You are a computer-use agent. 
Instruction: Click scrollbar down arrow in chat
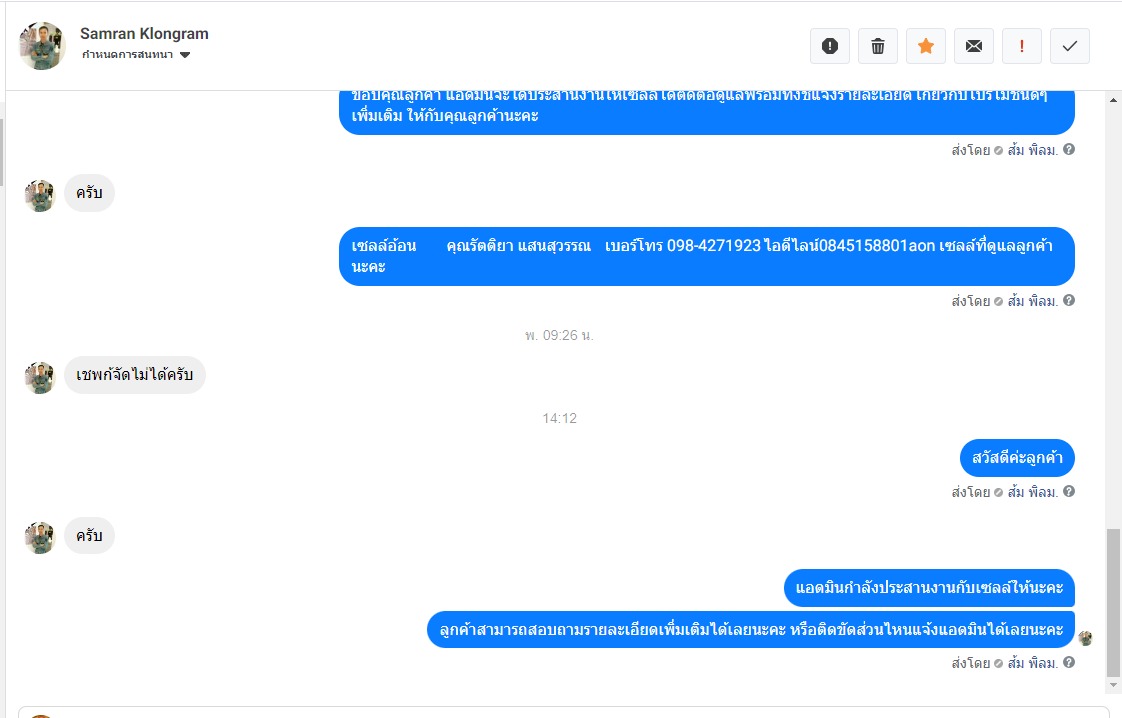1113,685
